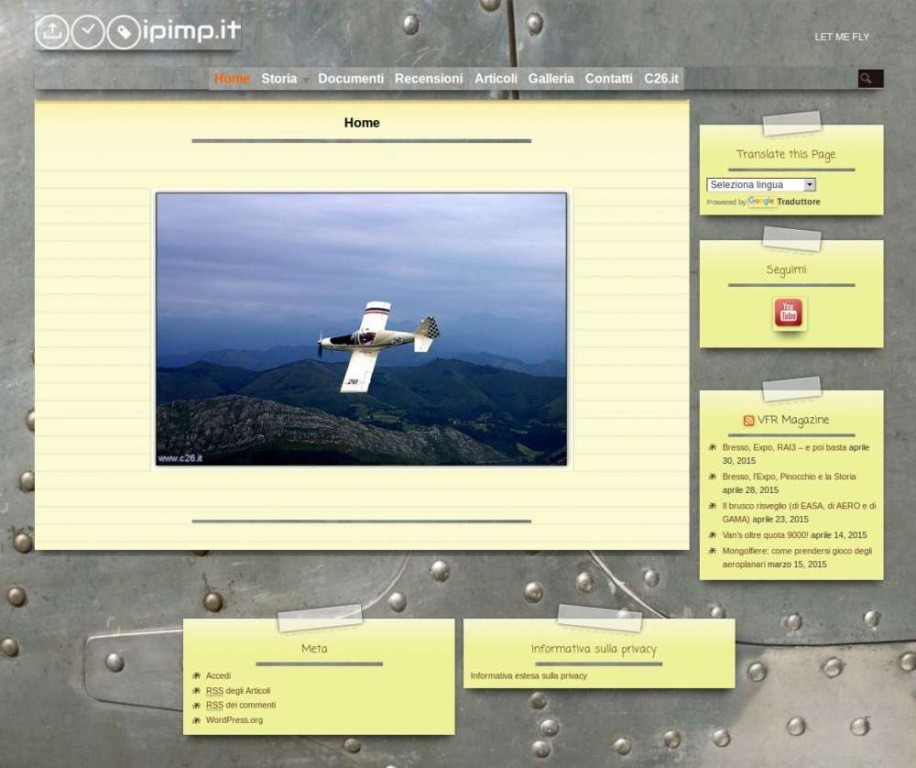Click the upload icon in site logo
The height and width of the screenshot is (768, 916).
click(52, 32)
